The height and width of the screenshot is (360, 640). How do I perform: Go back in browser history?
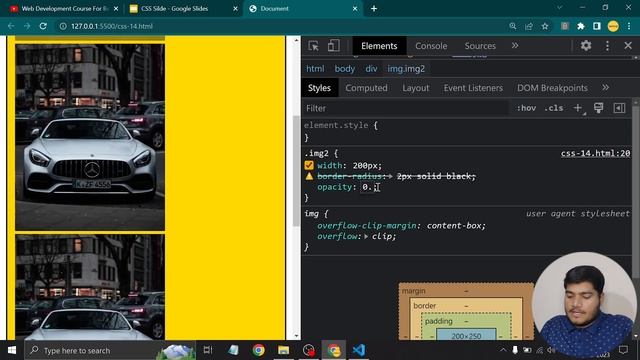coord(11,26)
